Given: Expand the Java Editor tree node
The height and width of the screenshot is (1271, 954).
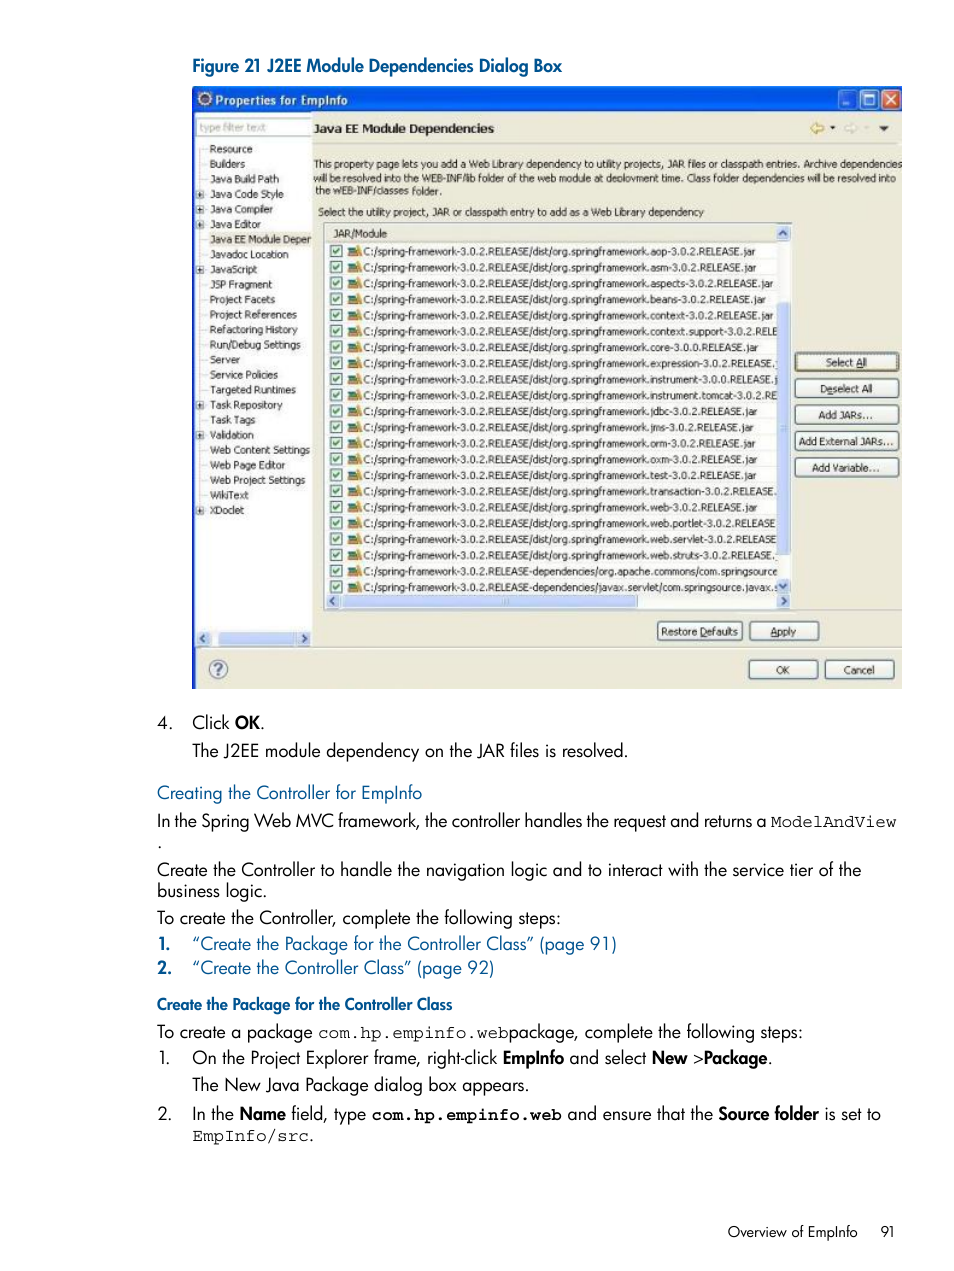Looking at the screenshot, I should [200, 225].
